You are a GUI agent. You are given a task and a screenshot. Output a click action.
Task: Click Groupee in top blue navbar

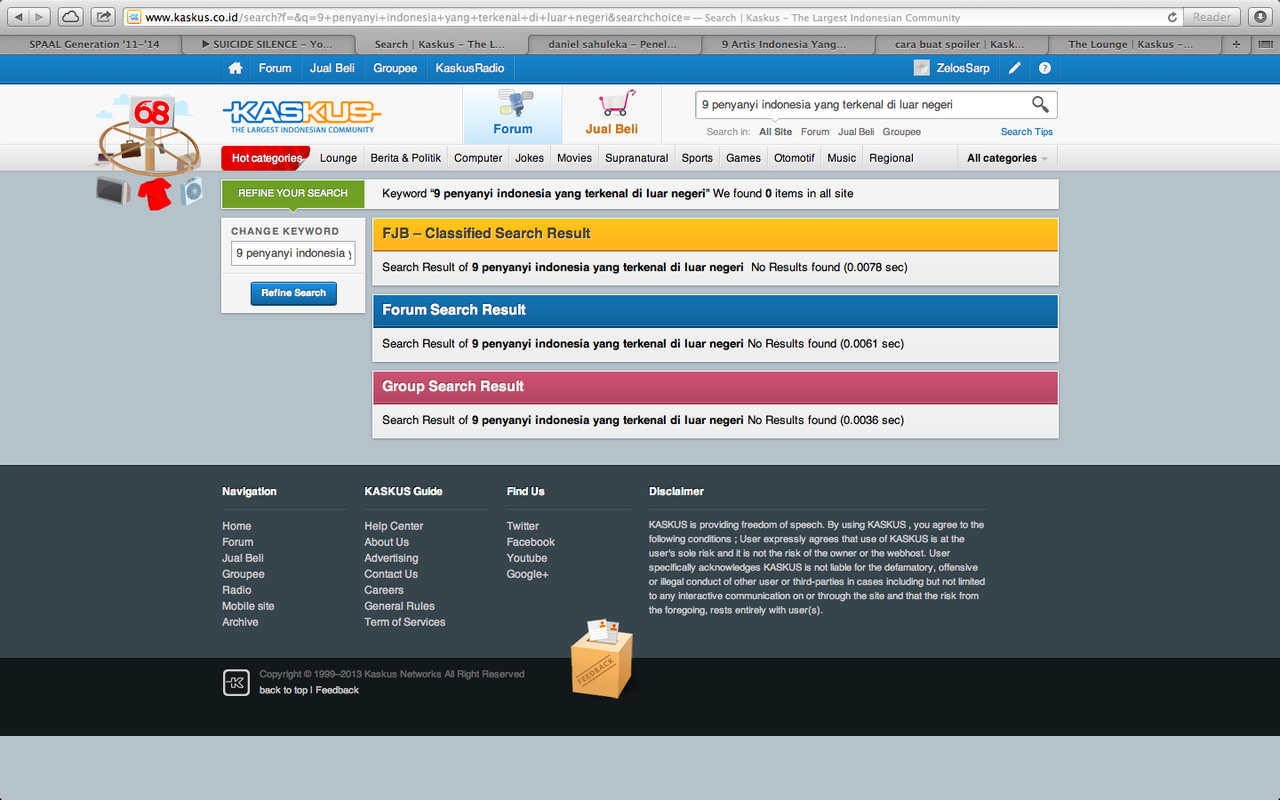point(395,68)
